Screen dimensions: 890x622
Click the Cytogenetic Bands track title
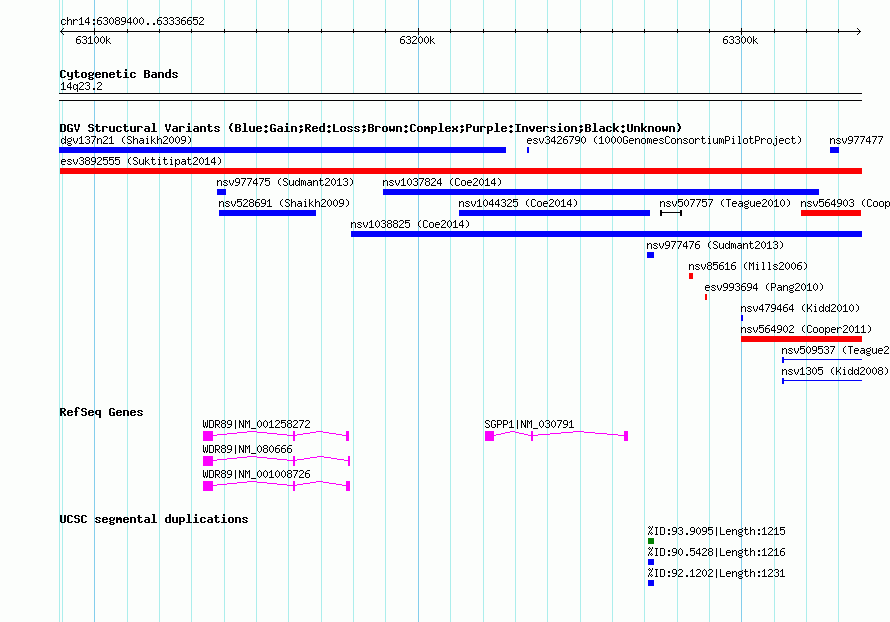click(x=119, y=74)
